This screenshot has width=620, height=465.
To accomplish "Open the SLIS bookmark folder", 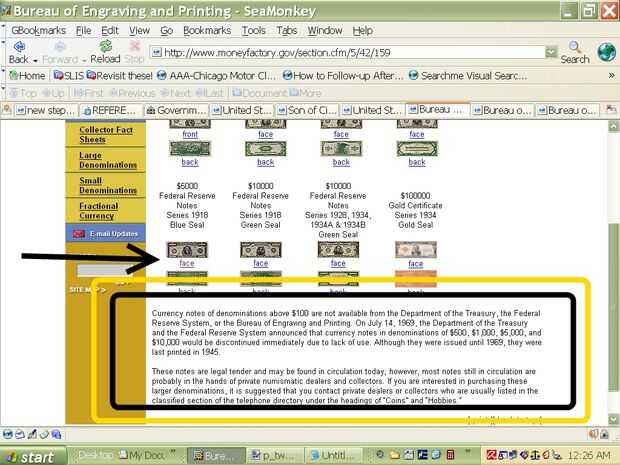I will (69, 76).
